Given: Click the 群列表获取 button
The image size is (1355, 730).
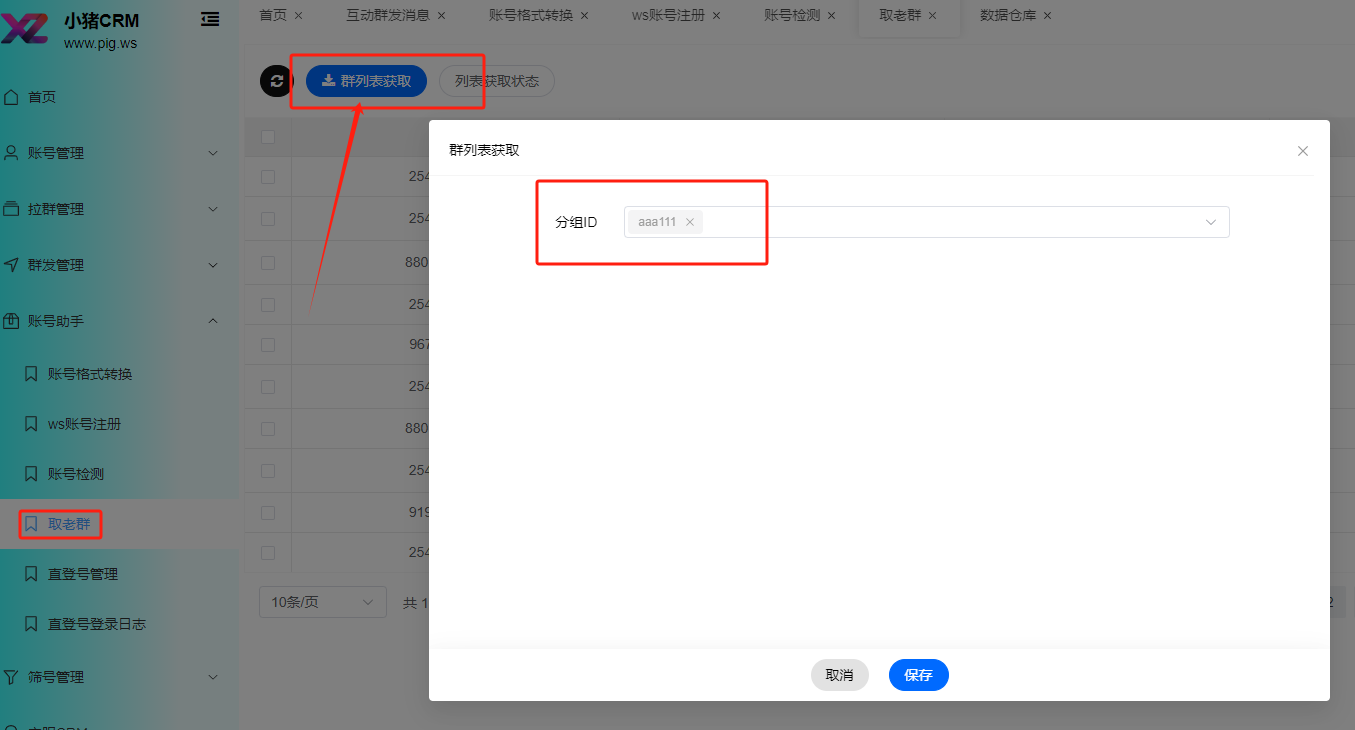Looking at the screenshot, I should point(366,81).
